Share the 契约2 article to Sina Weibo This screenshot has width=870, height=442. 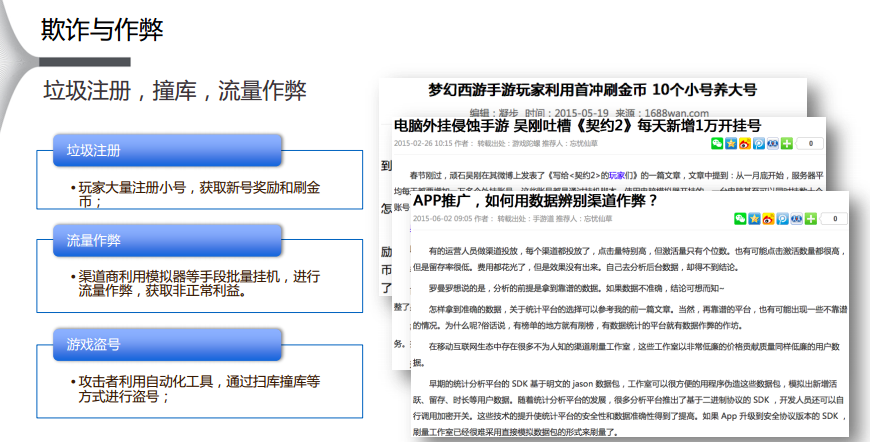[x=745, y=144]
